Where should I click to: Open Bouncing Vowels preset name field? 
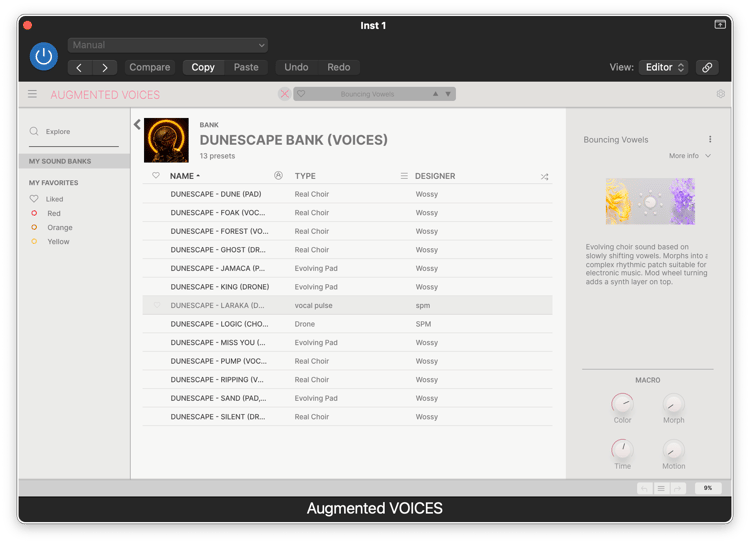coord(367,94)
